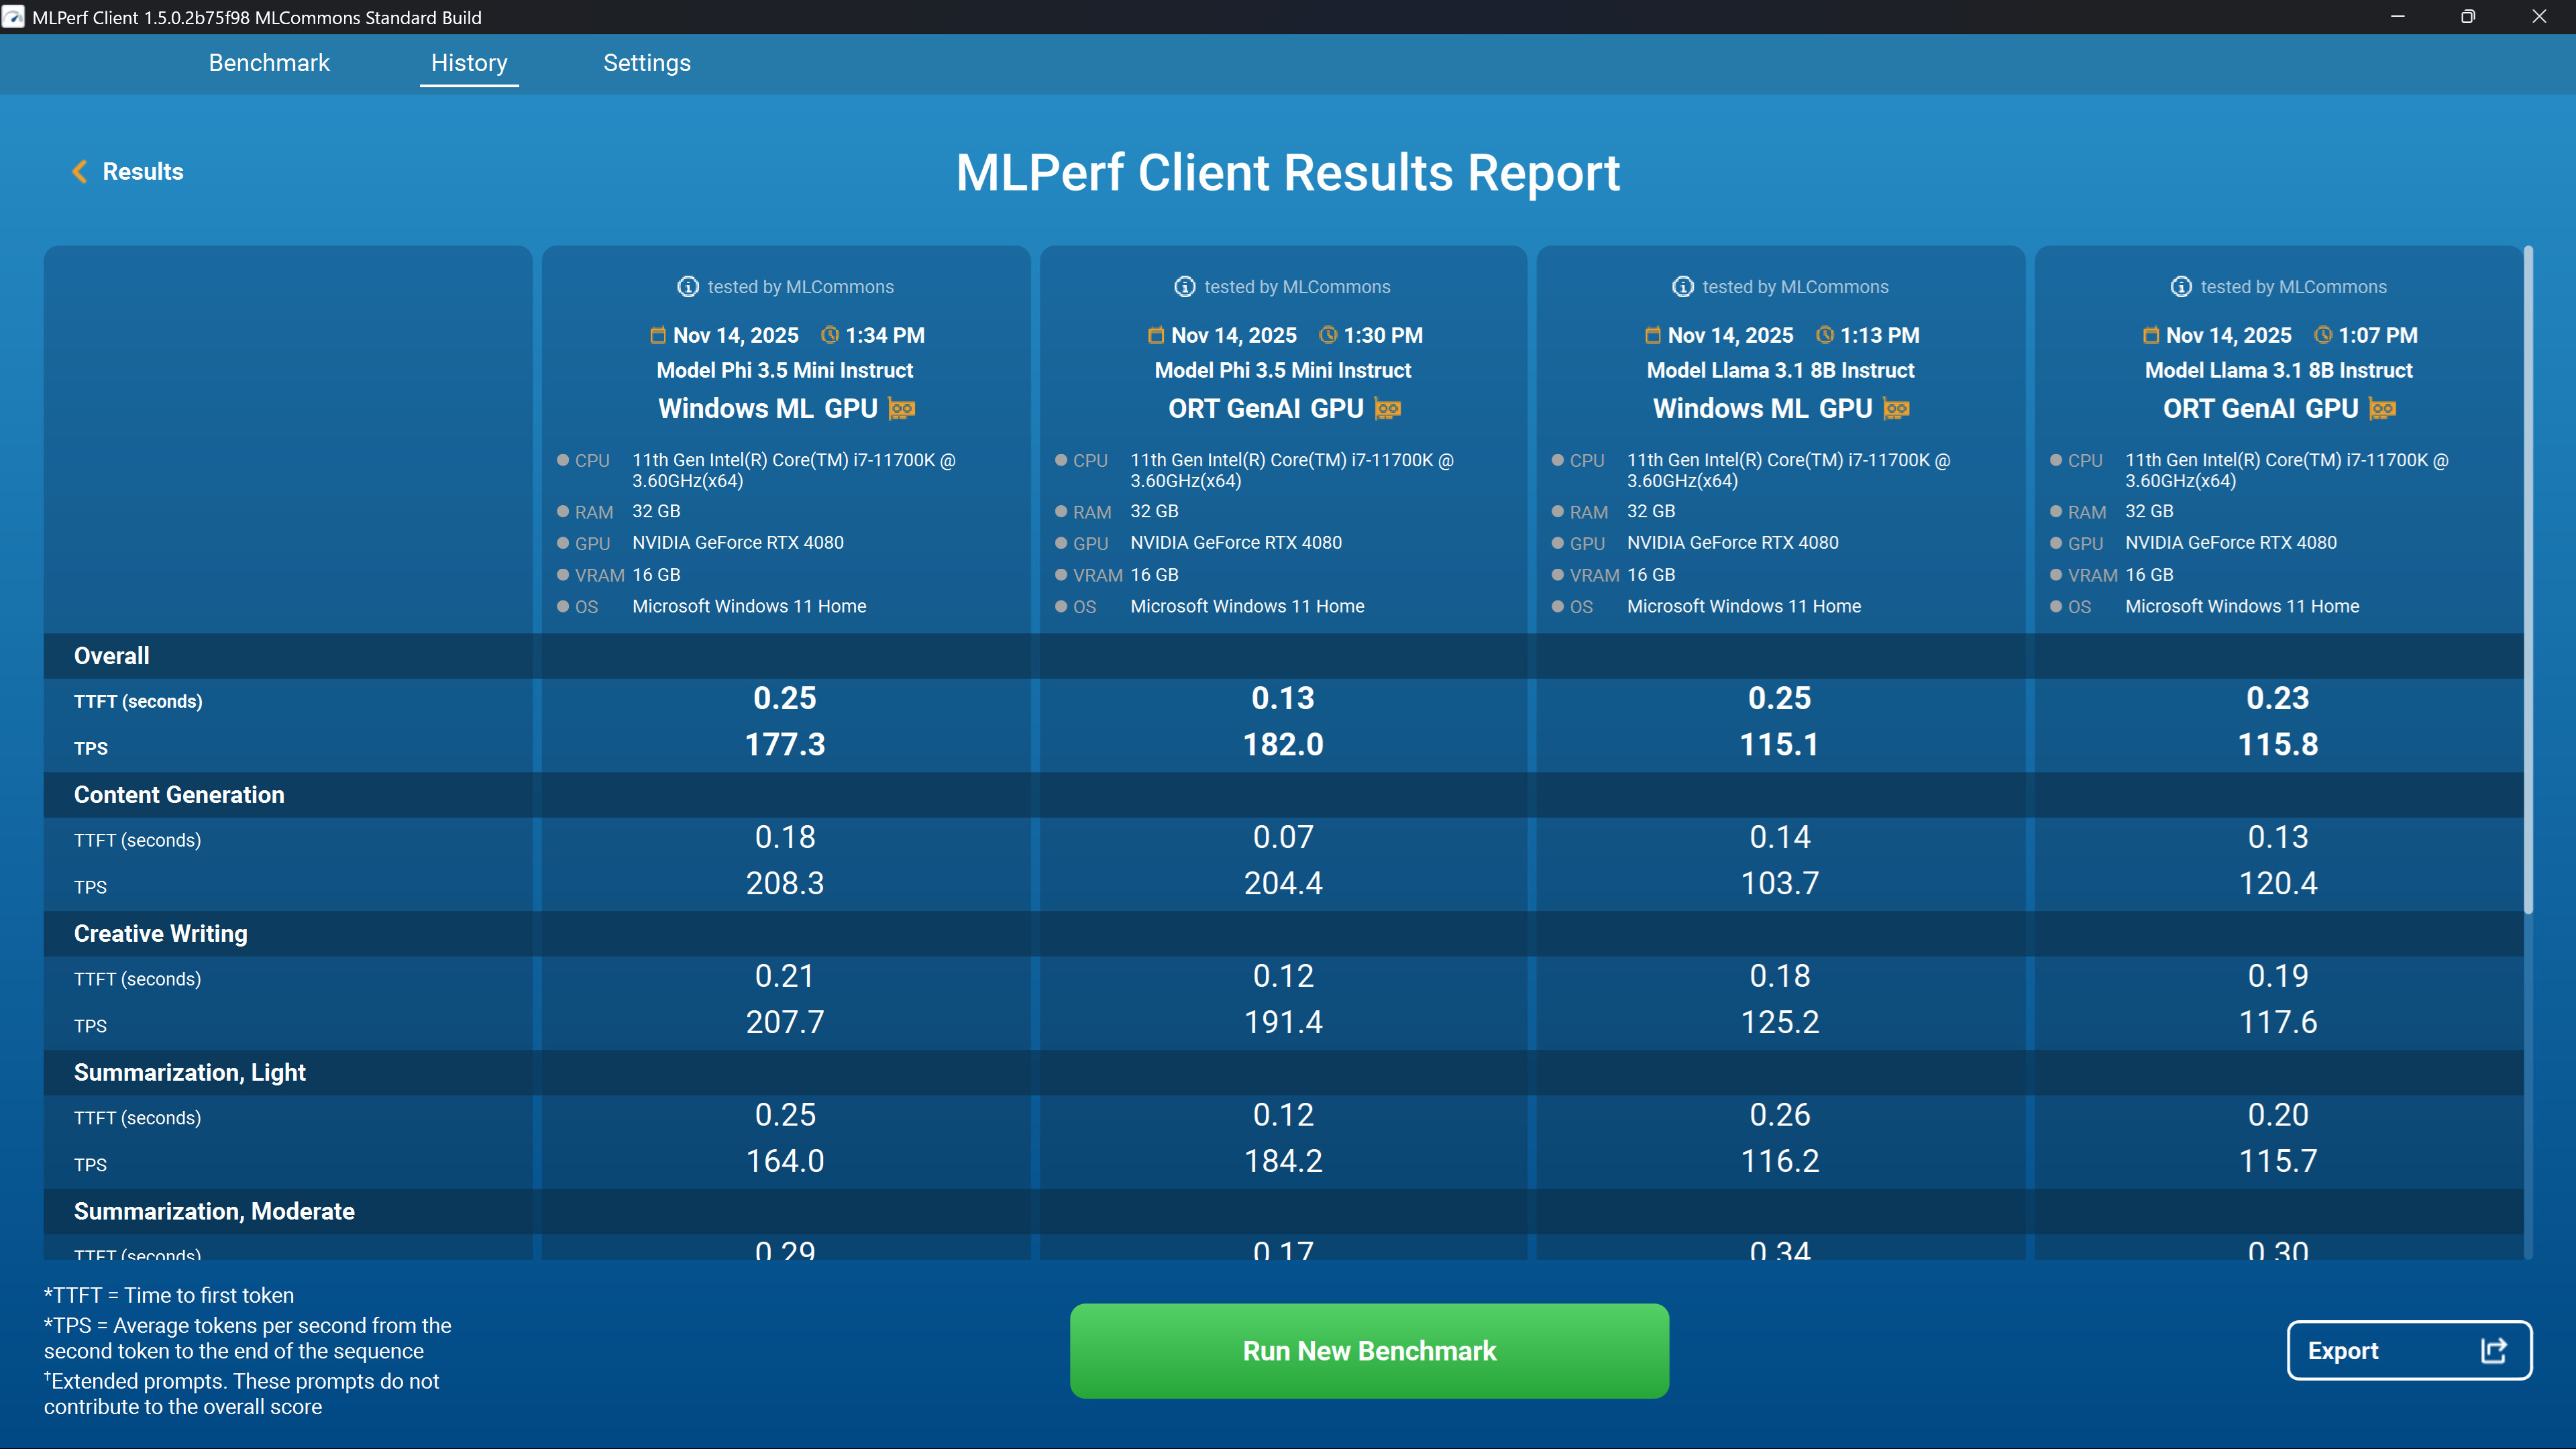This screenshot has height=1449, width=2576.
Task: Click the clock icon beside 1:30 PM
Action: (x=1328, y=335)
